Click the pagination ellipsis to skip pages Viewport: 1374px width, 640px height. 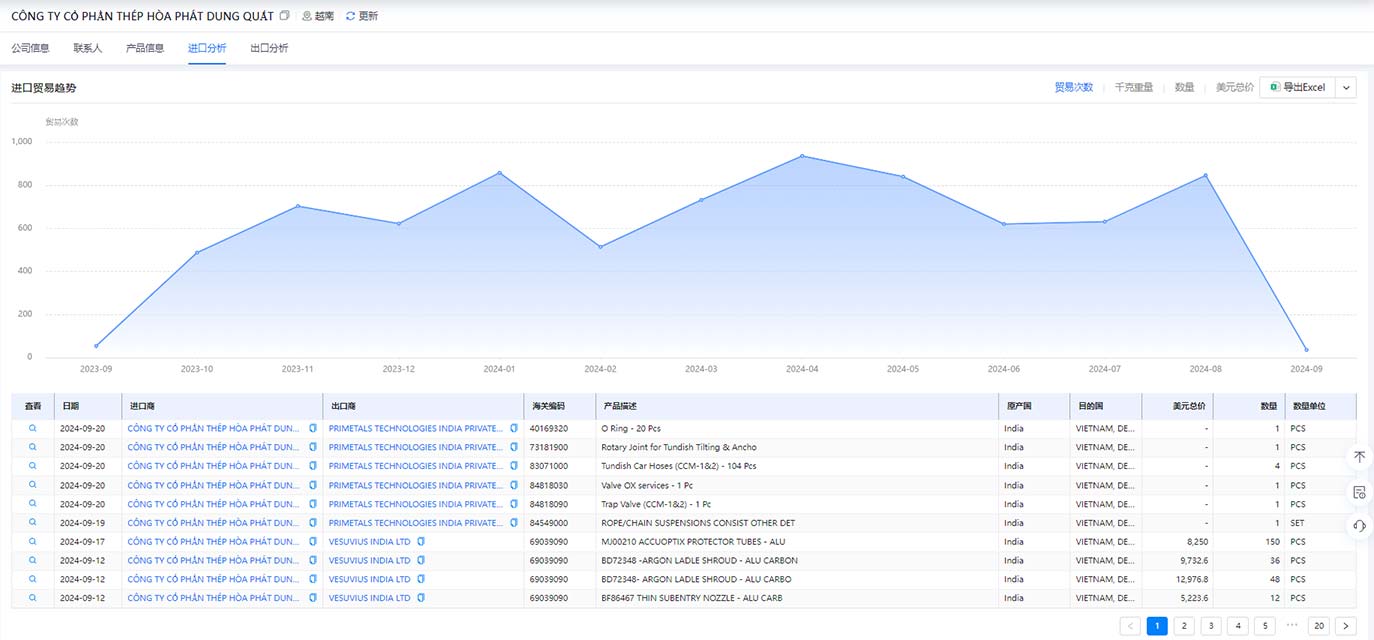[x=1292, y=626]
